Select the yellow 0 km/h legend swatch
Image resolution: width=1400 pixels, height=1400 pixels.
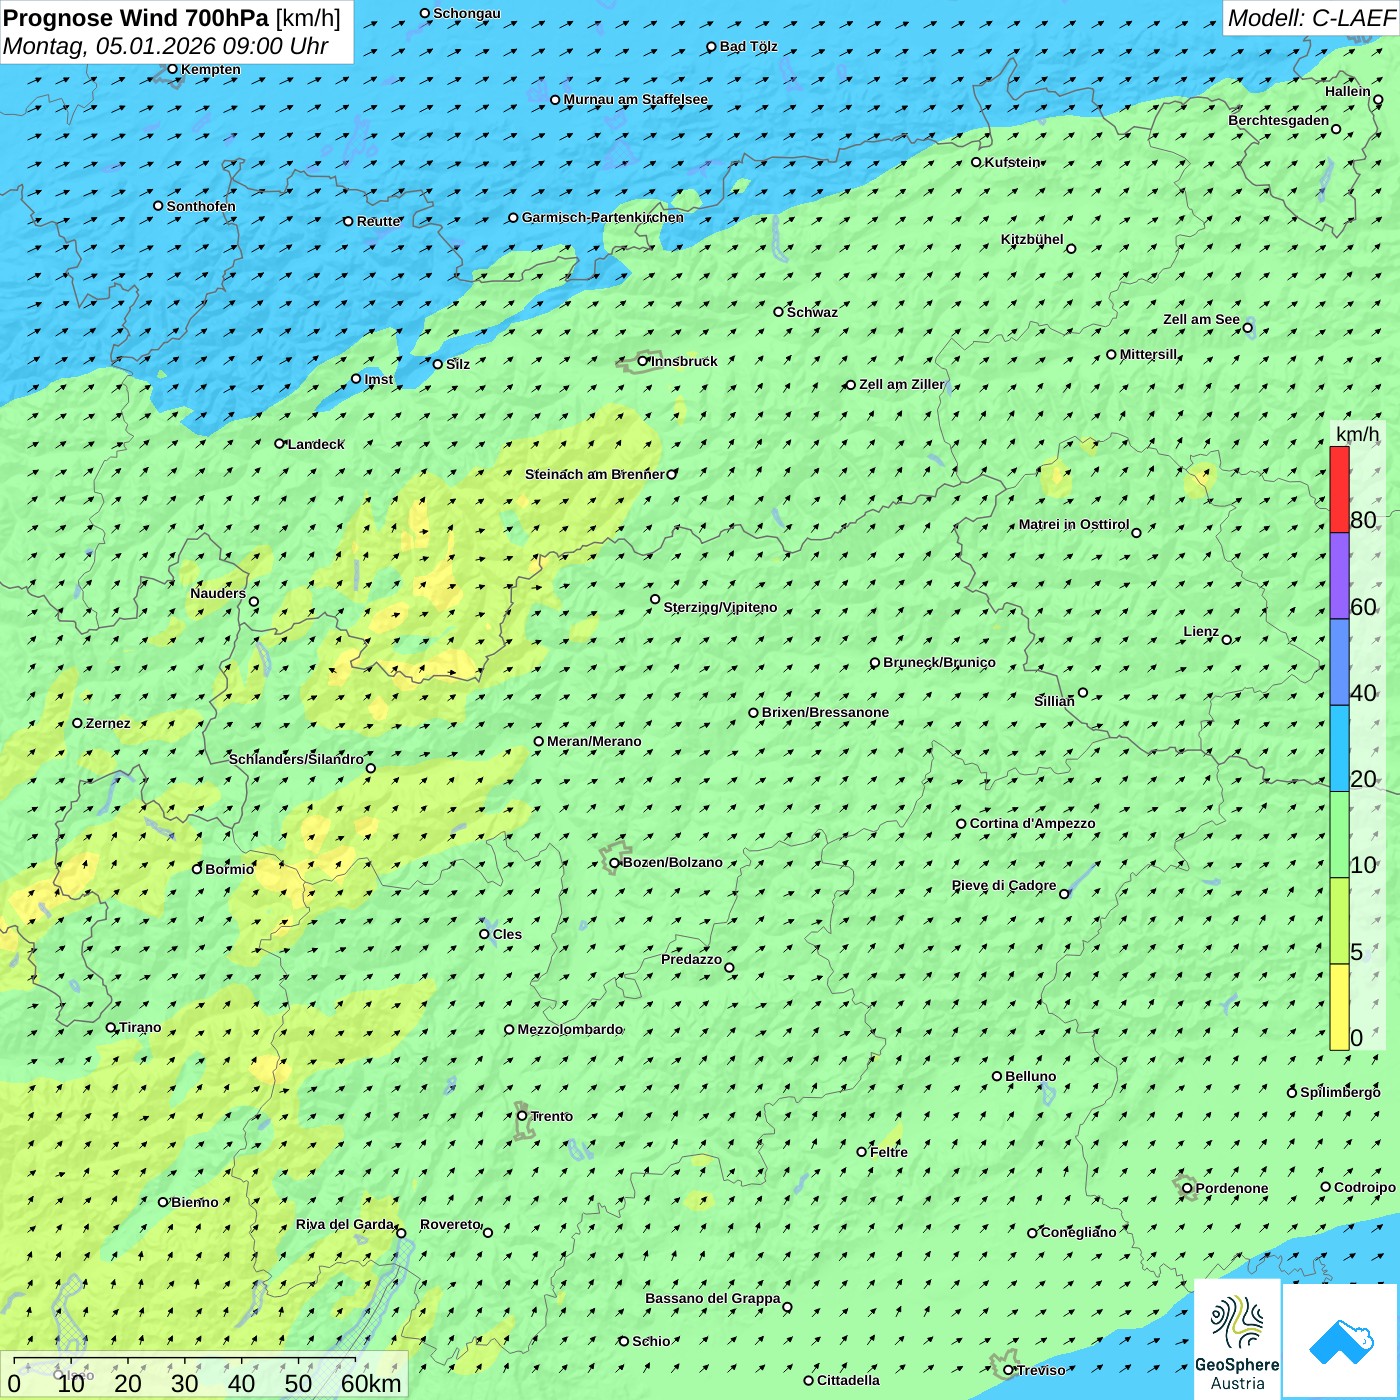point(1339,1007)
